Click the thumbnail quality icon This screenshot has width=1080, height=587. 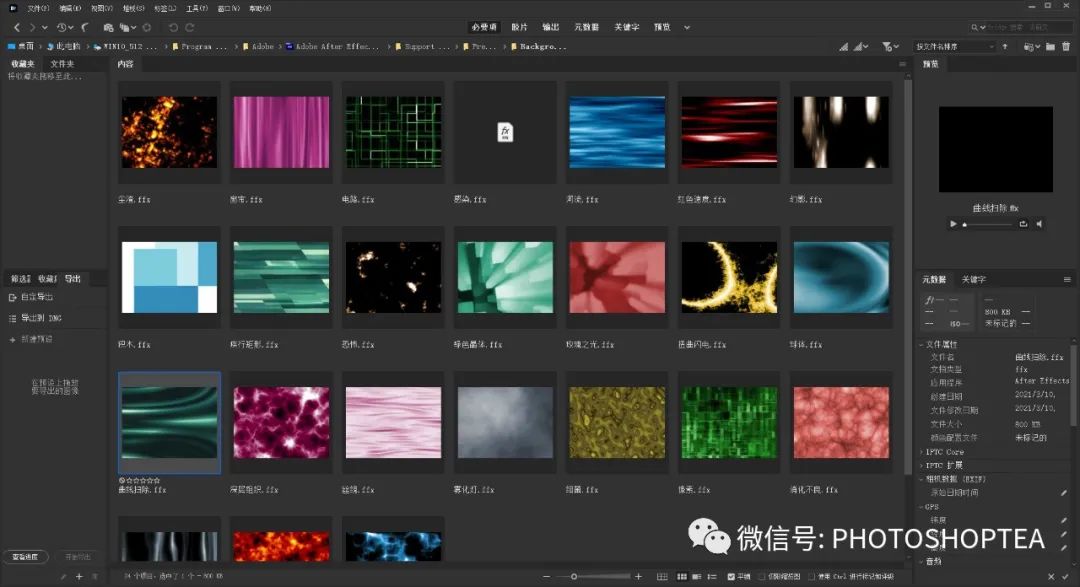click(x=844, y=47)
